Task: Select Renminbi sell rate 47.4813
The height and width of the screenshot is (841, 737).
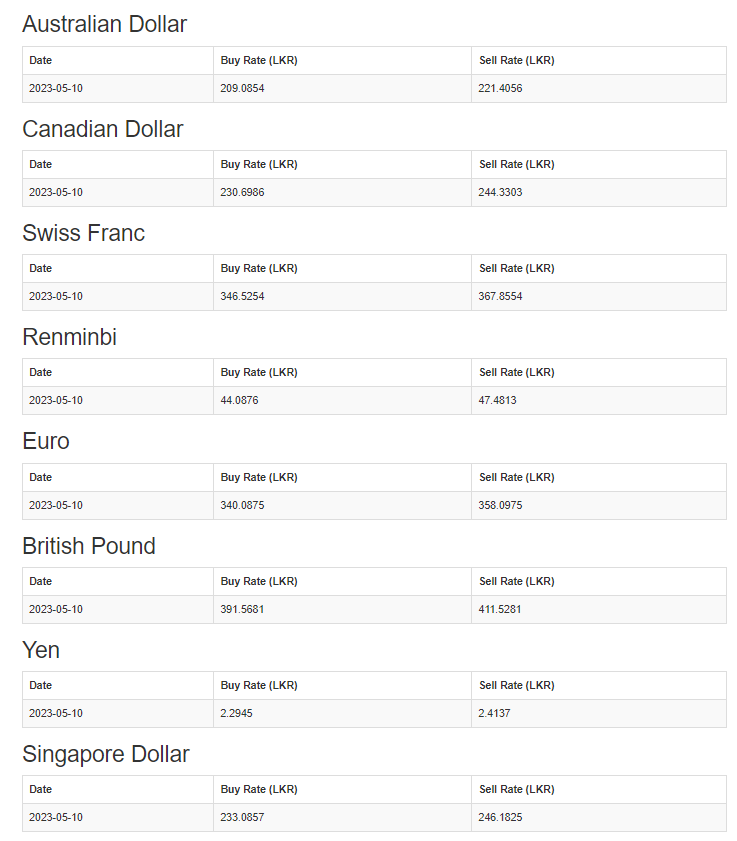Action: click(497, 401)
